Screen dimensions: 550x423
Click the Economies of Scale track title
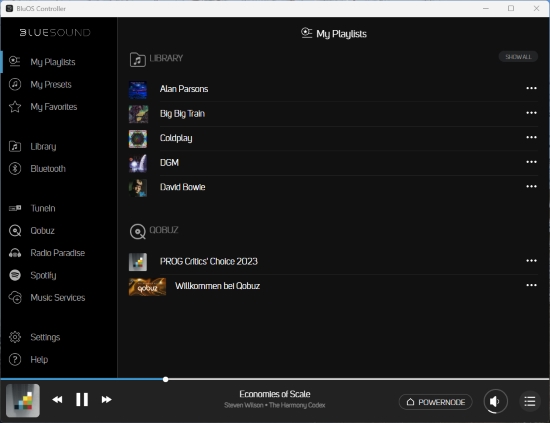[275, 394]
